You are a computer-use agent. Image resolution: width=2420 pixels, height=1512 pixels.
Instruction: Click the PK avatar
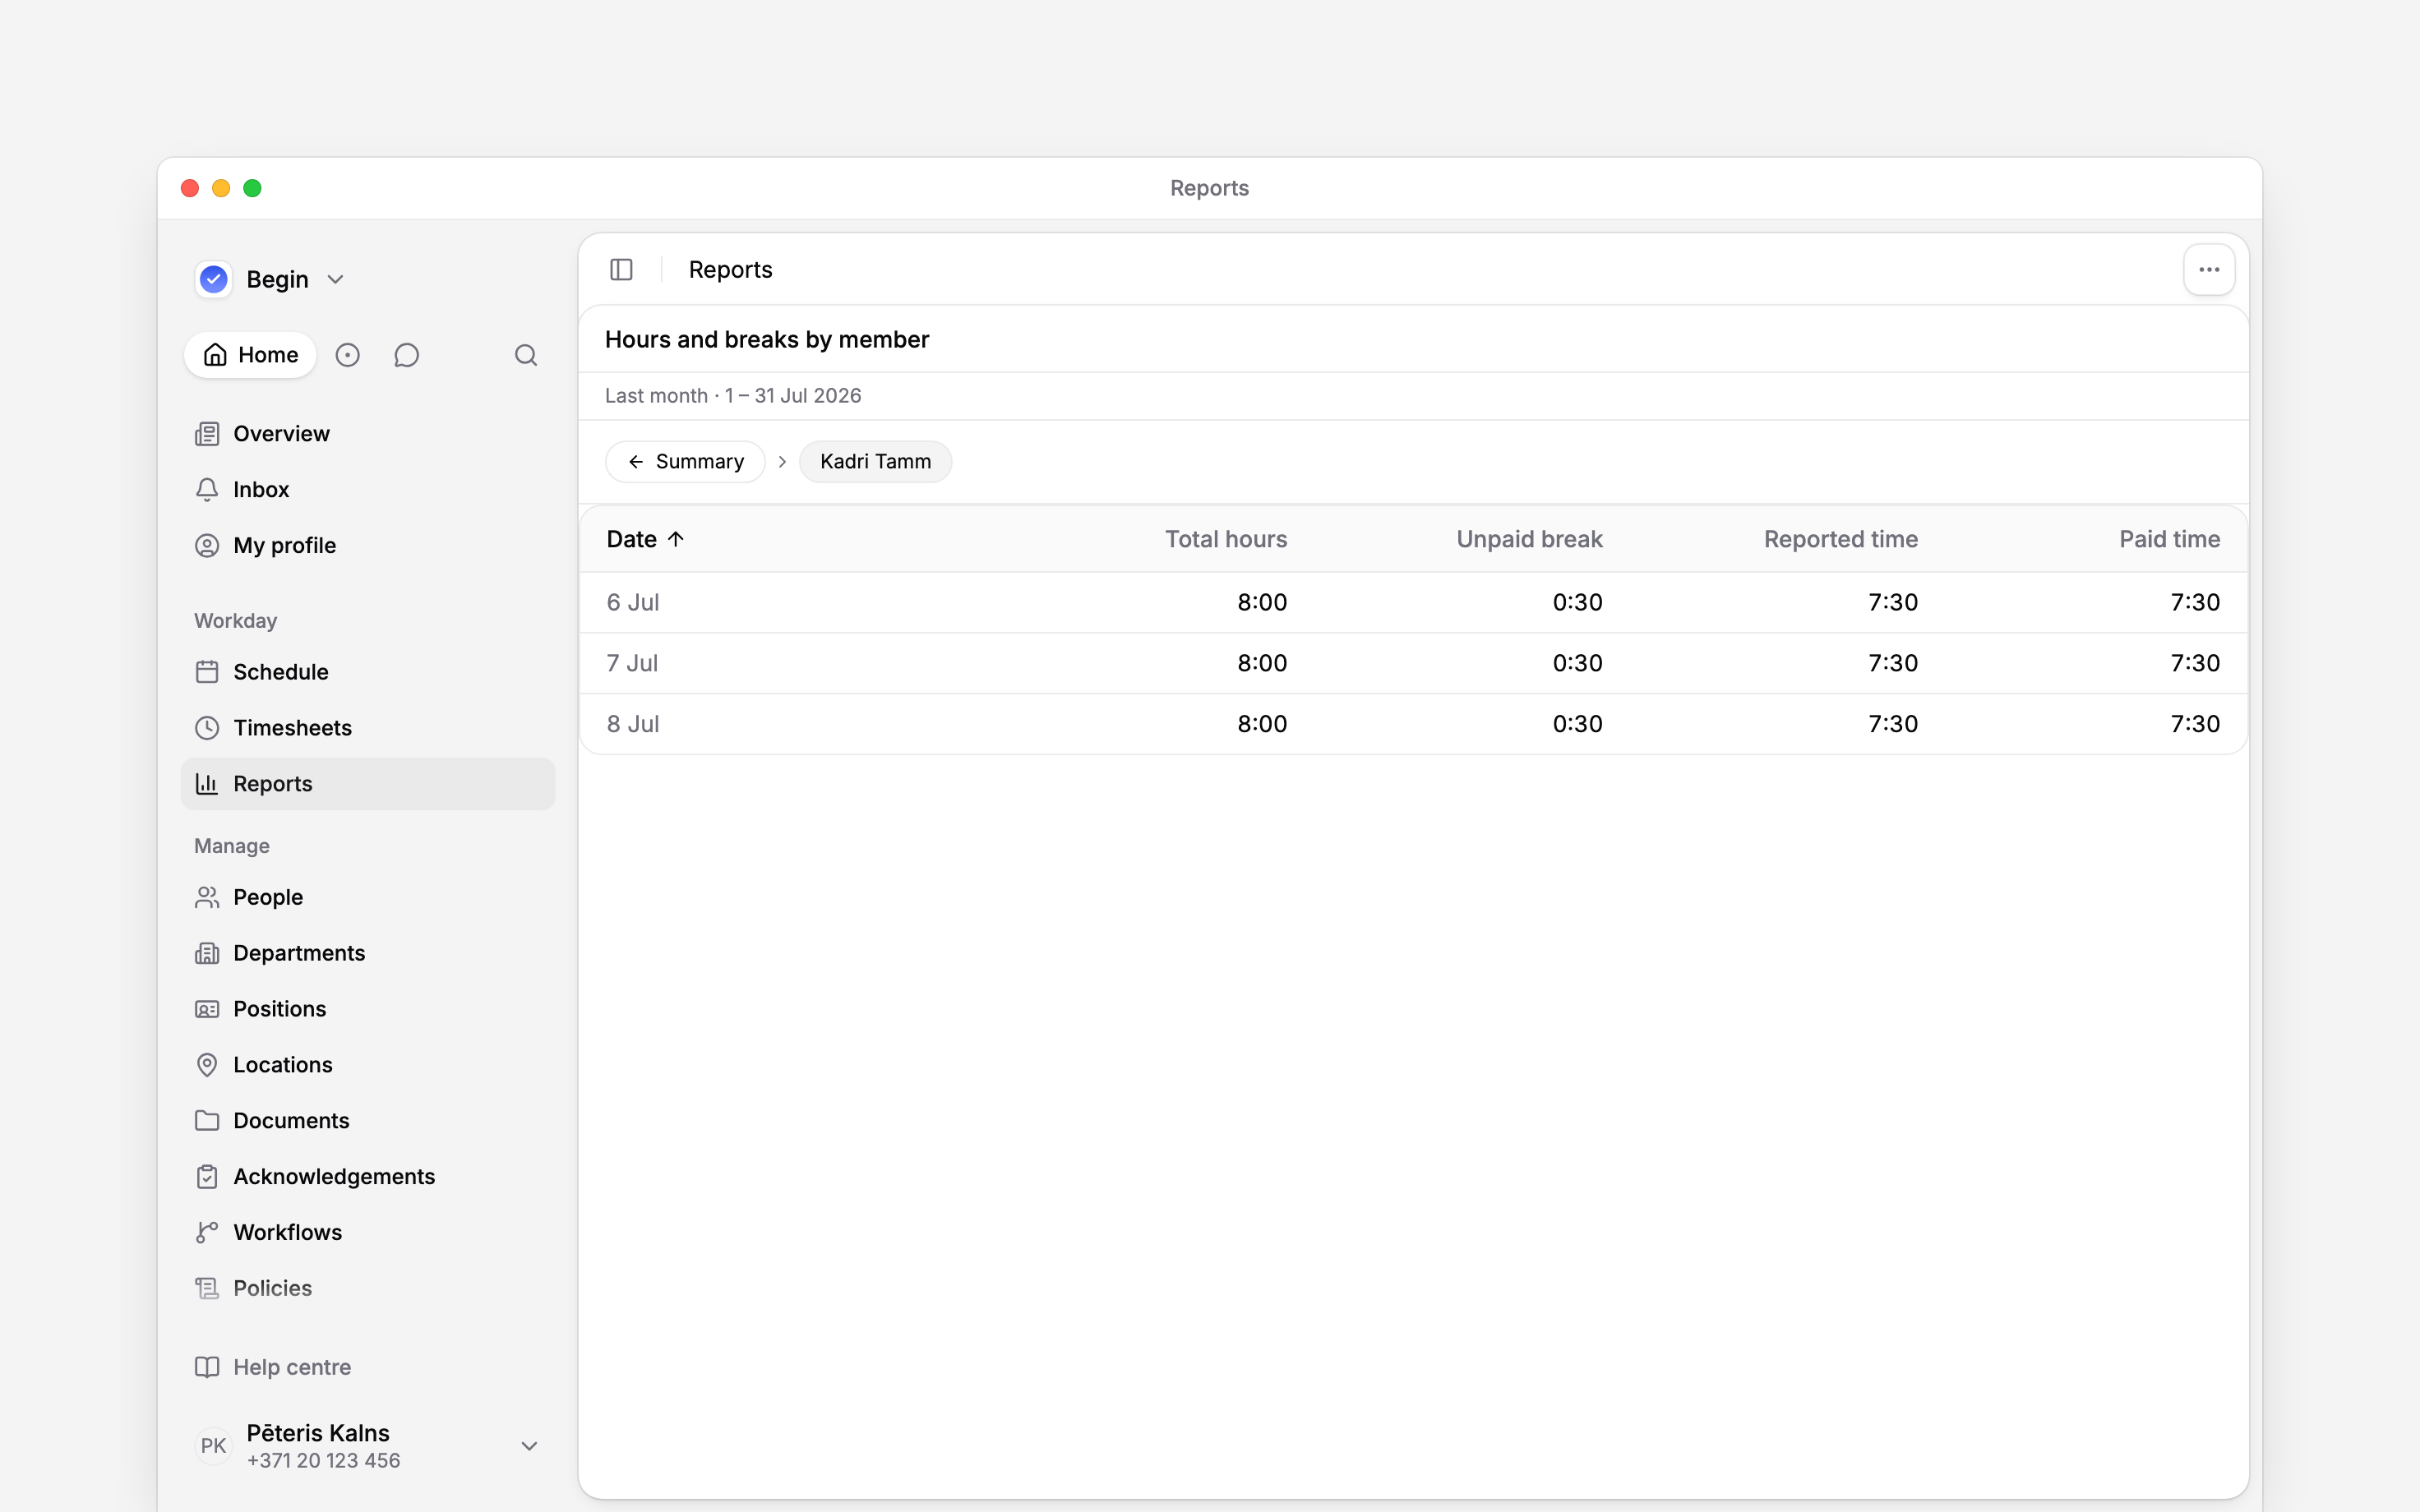pyautogui.click(x=214, y=1446)
